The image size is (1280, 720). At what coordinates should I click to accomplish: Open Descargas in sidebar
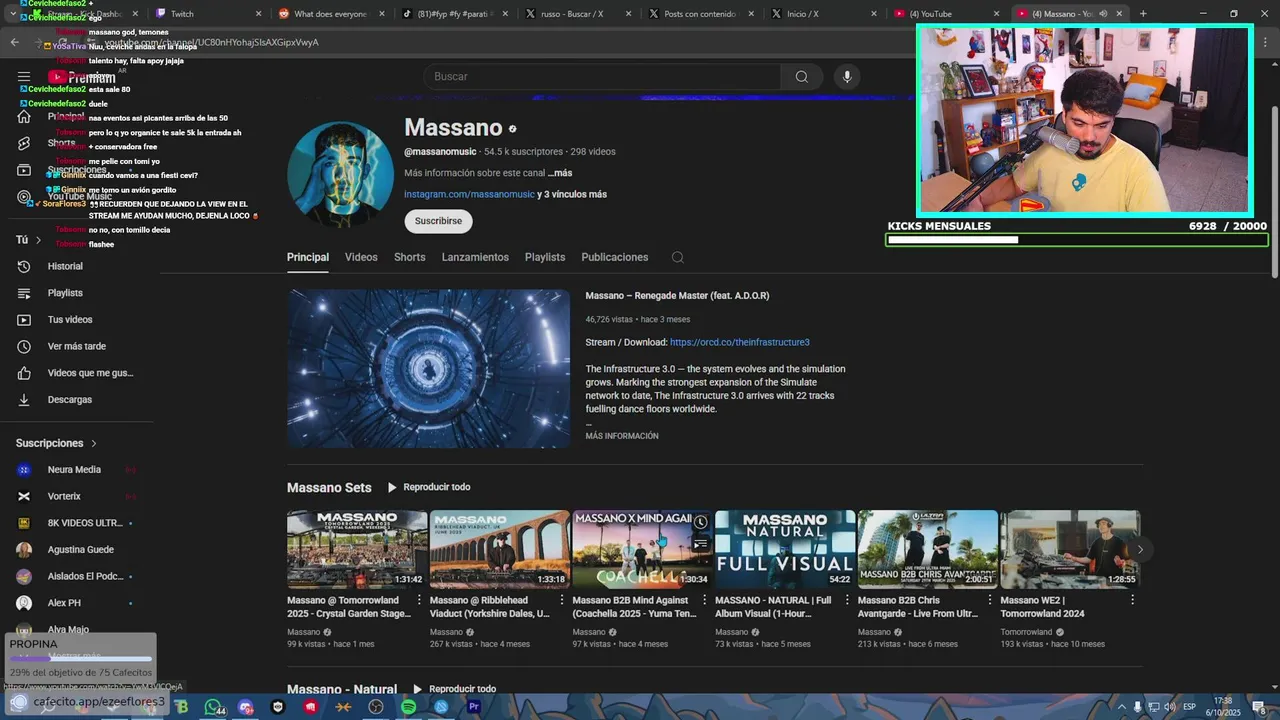(69, 400)
